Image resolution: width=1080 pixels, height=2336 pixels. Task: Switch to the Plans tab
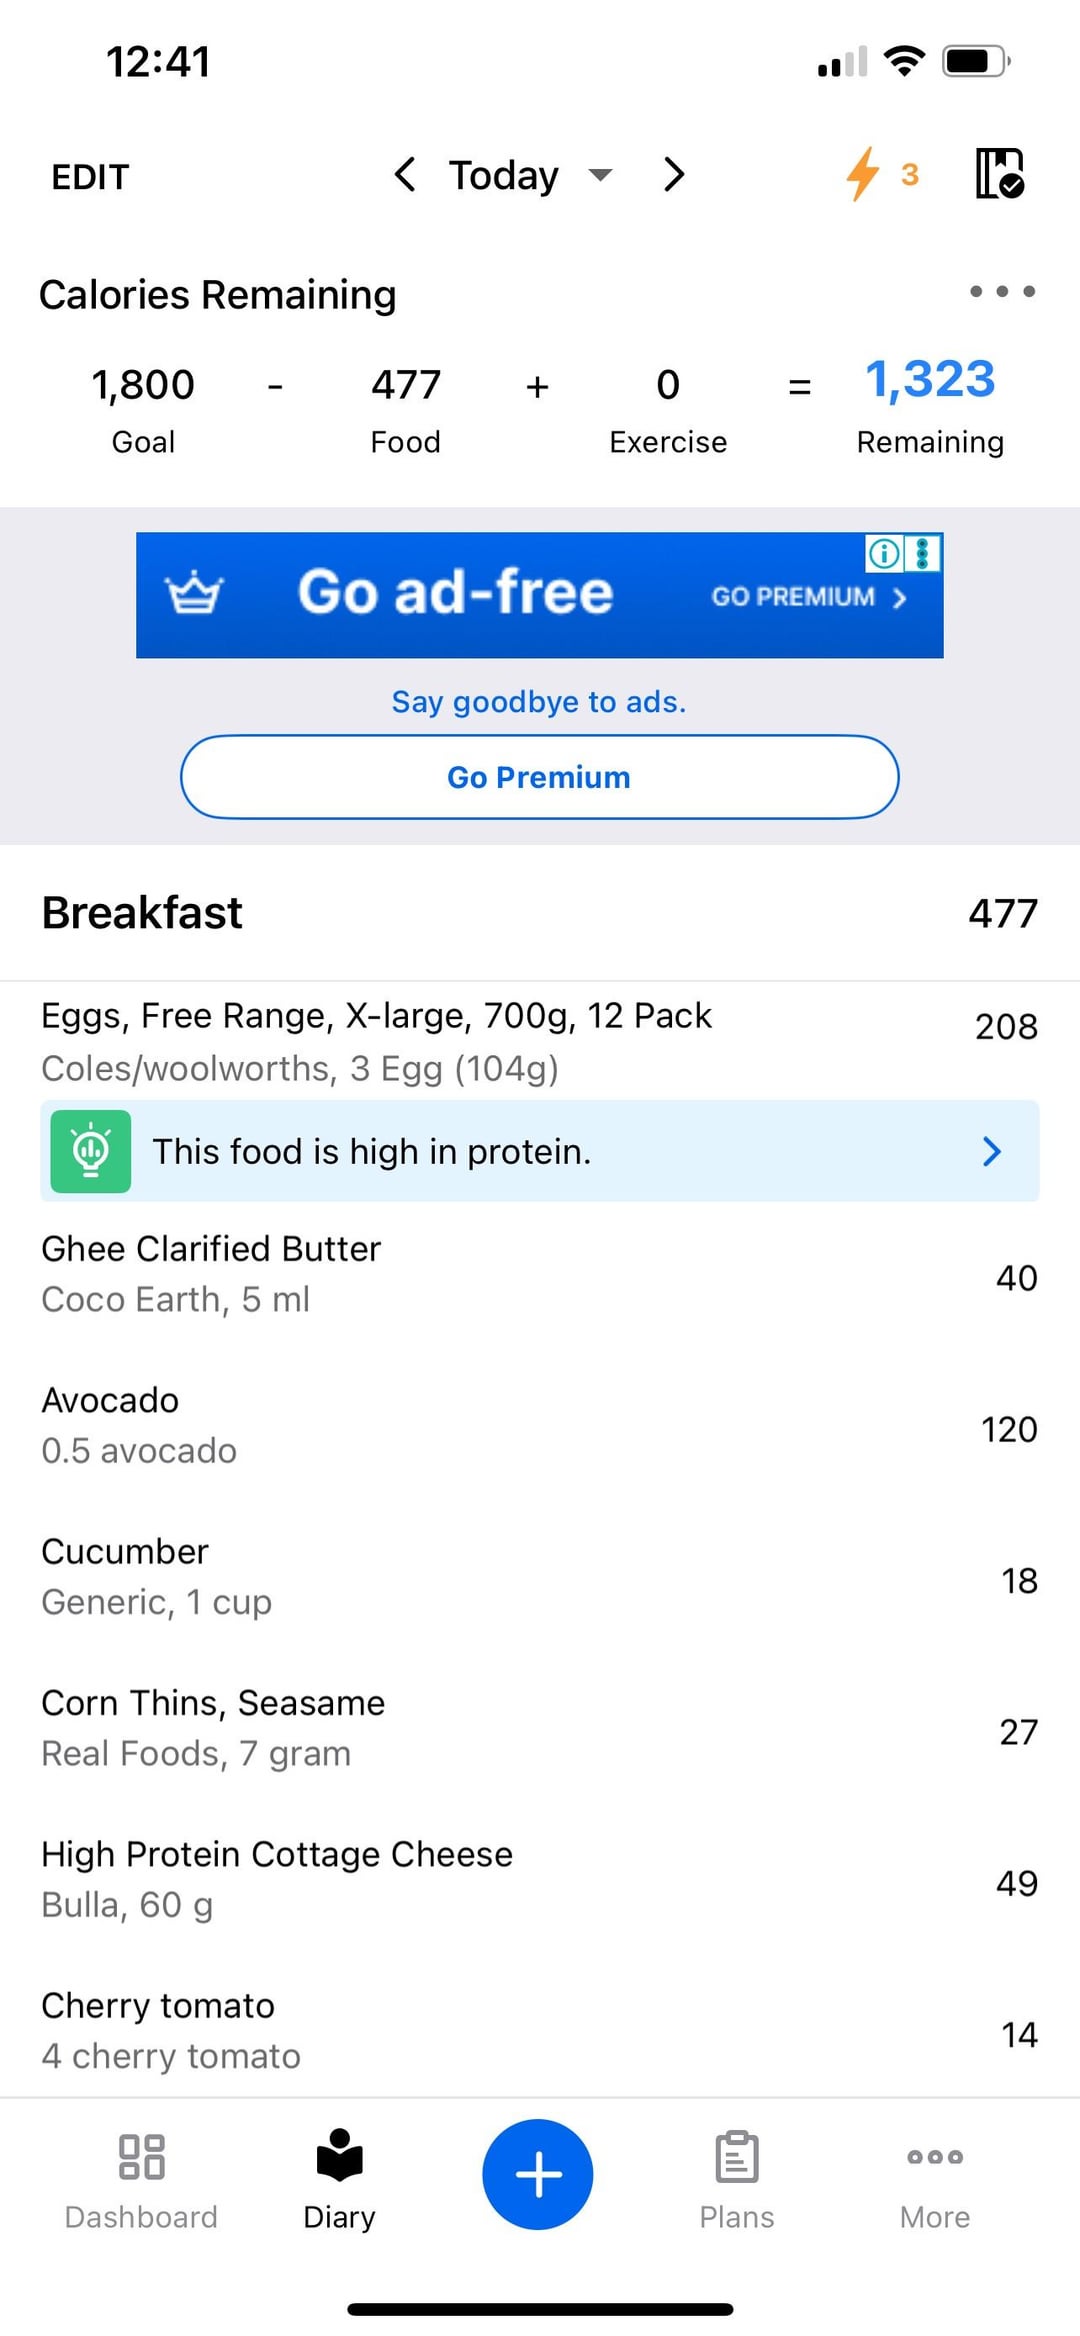(x=737, y=2180)
